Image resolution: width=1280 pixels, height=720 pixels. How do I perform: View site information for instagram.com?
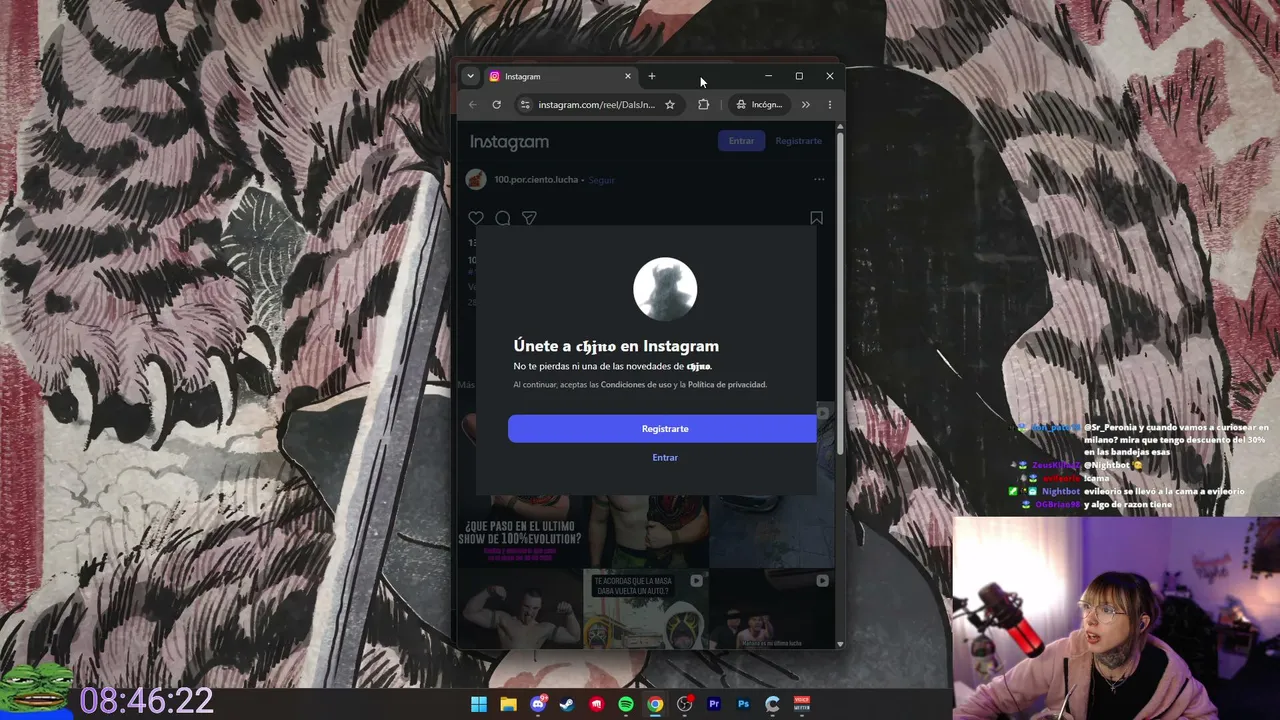pyautogui.click(x=525, y=104)
